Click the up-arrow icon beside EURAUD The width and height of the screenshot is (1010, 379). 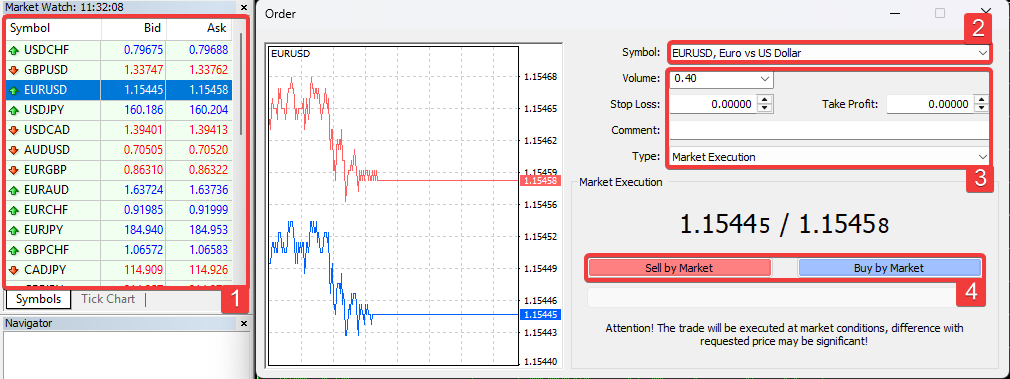tap(14, 190)
